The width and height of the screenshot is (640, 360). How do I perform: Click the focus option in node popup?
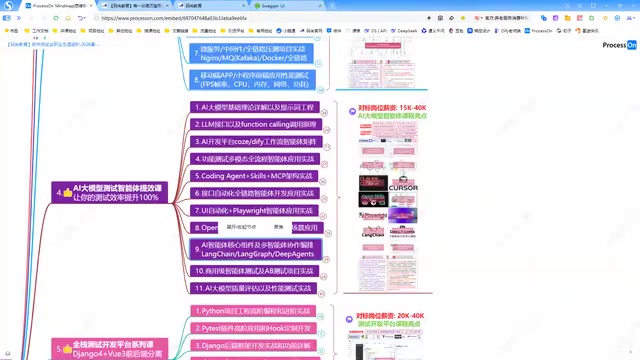coord(278,227)
